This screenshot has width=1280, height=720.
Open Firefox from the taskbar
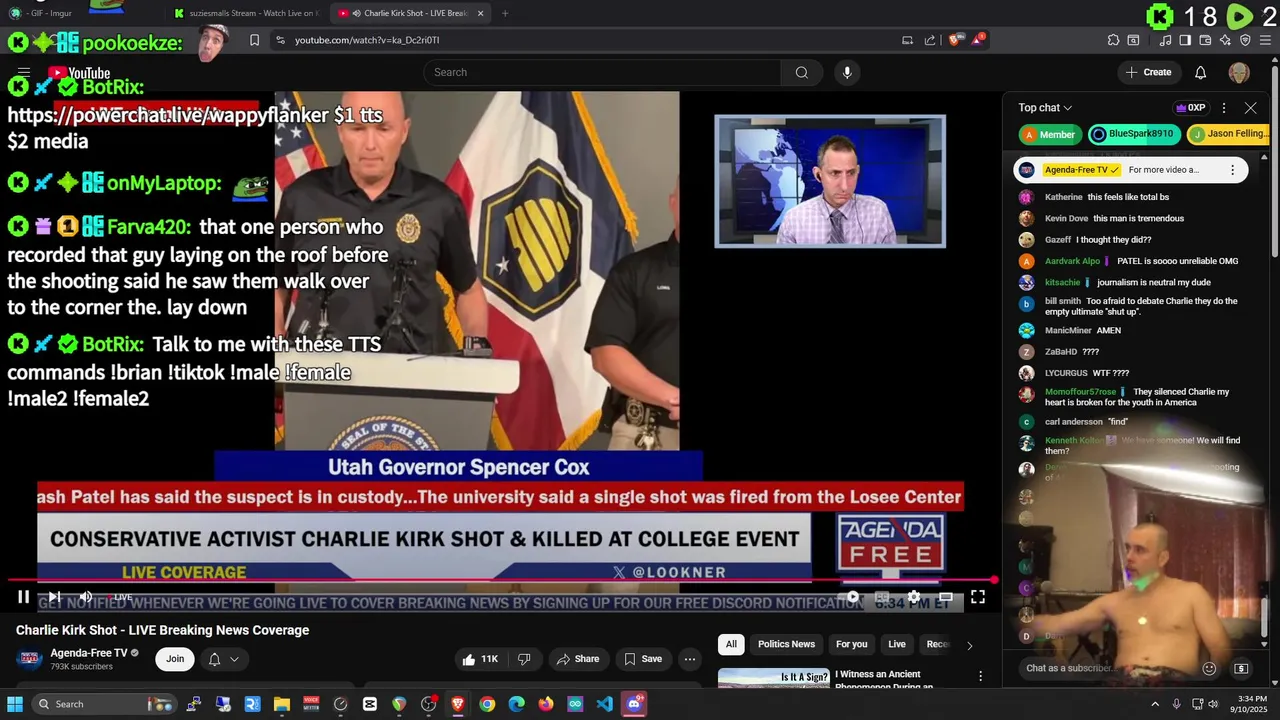545,704
